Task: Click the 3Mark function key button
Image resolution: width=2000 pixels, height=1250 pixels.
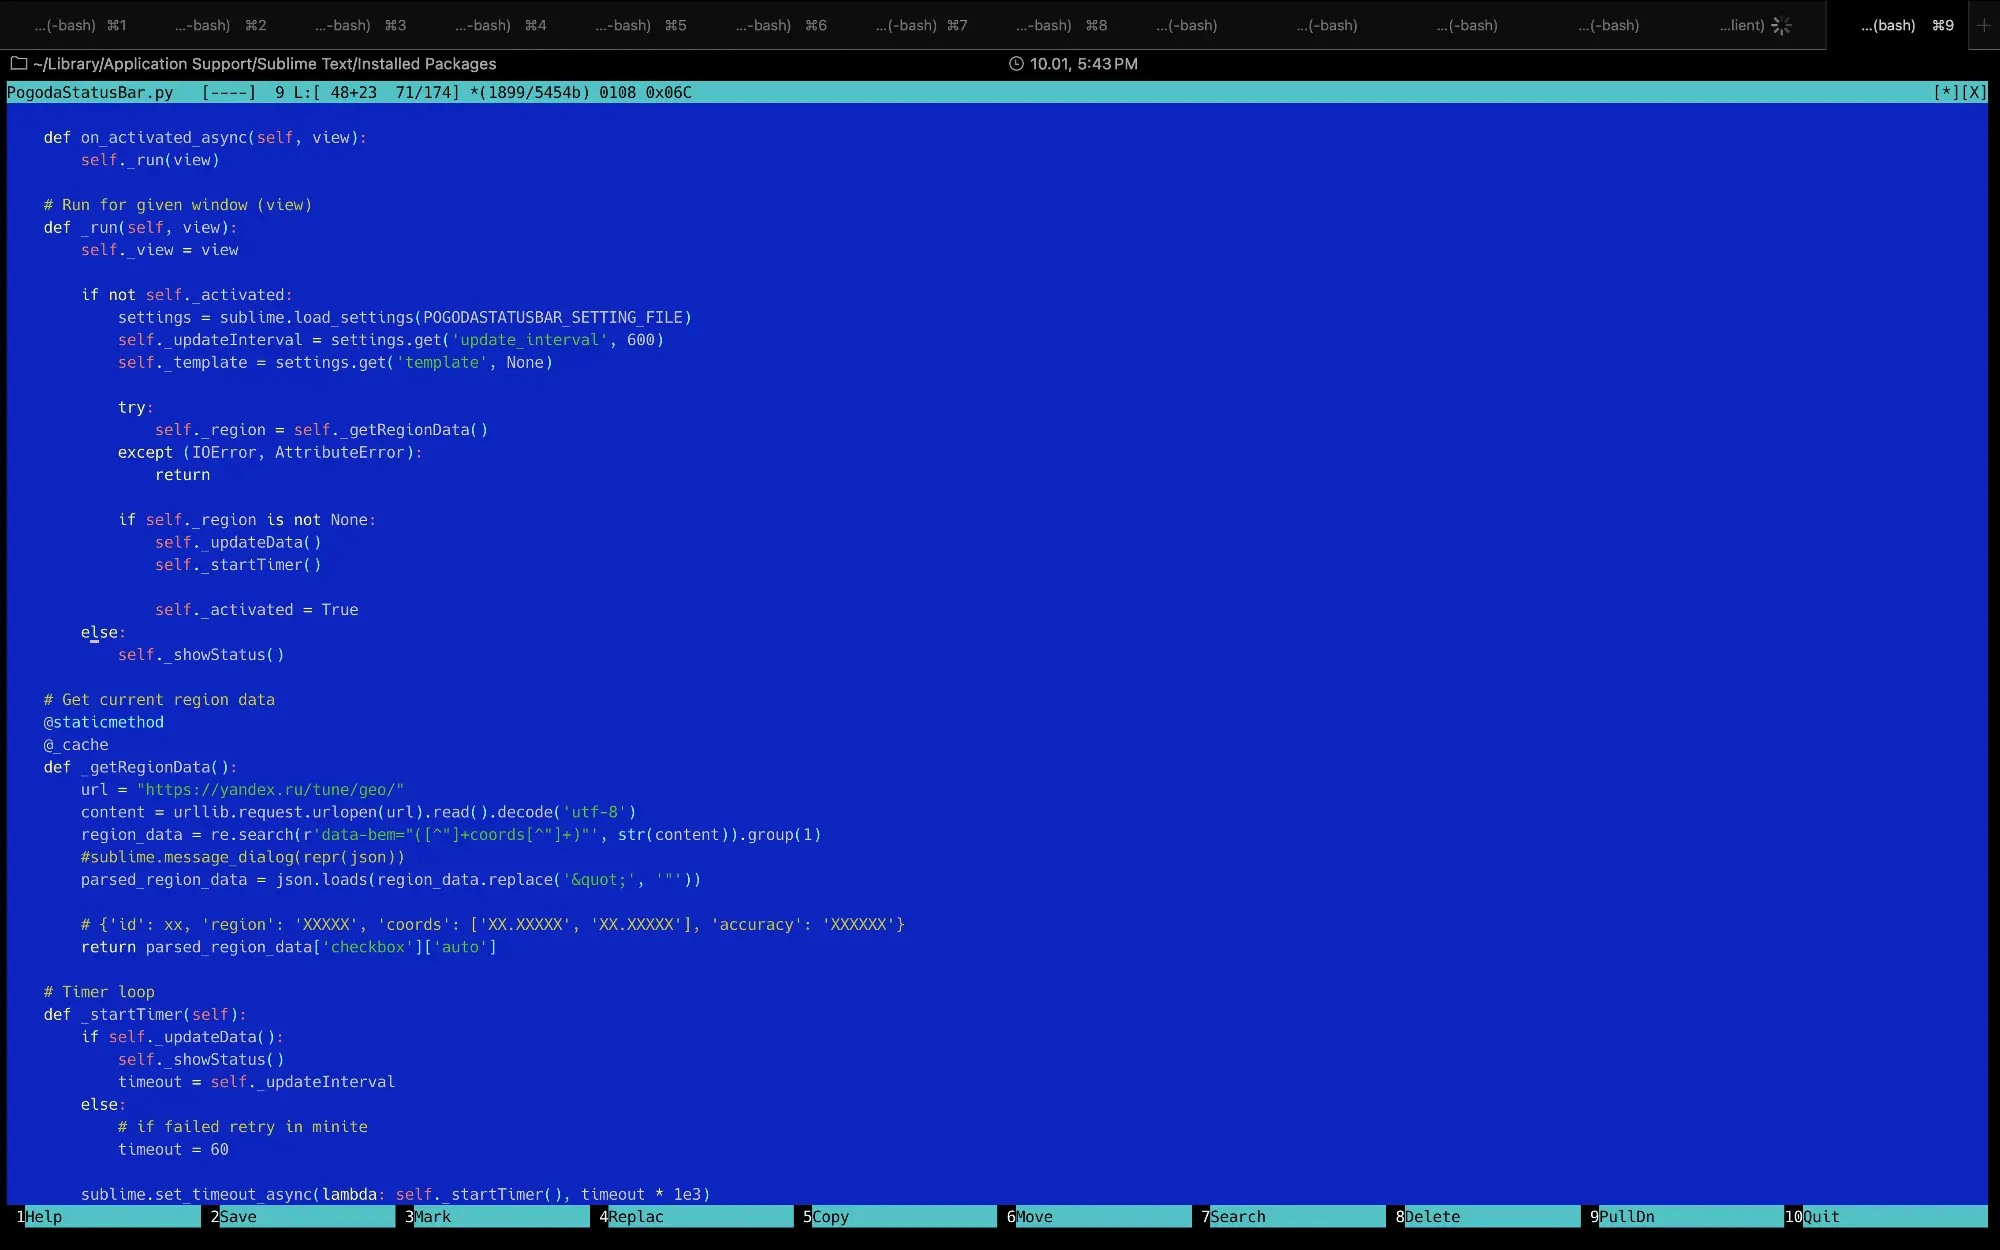Action: pyautogui.click(x=497, y=1216)
